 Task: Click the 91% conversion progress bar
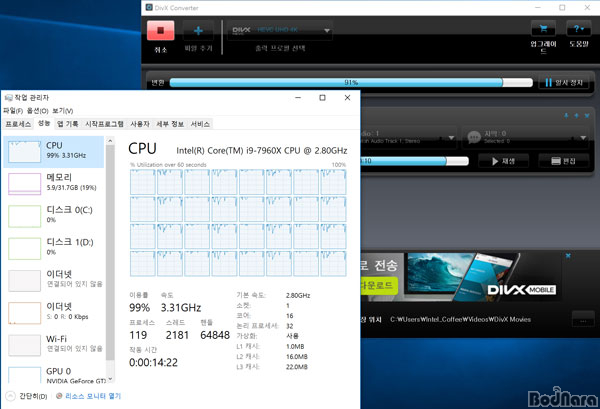[351, 82]
